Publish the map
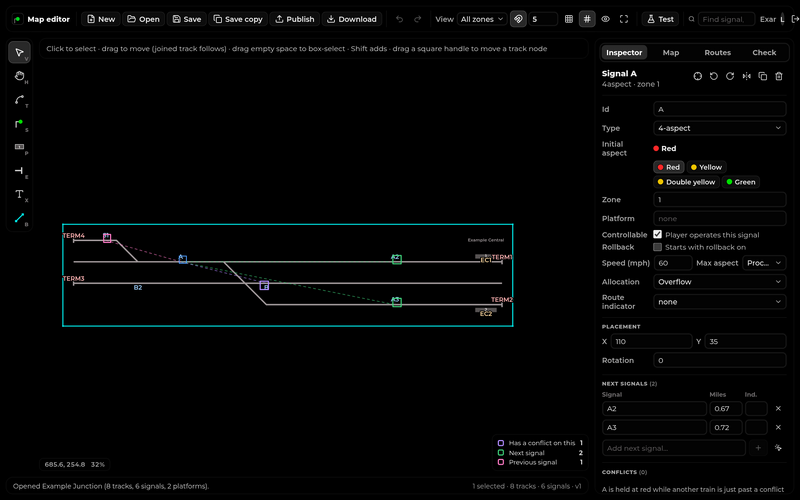Viewport: 800px width, 500px height. [x=294, y=19]
